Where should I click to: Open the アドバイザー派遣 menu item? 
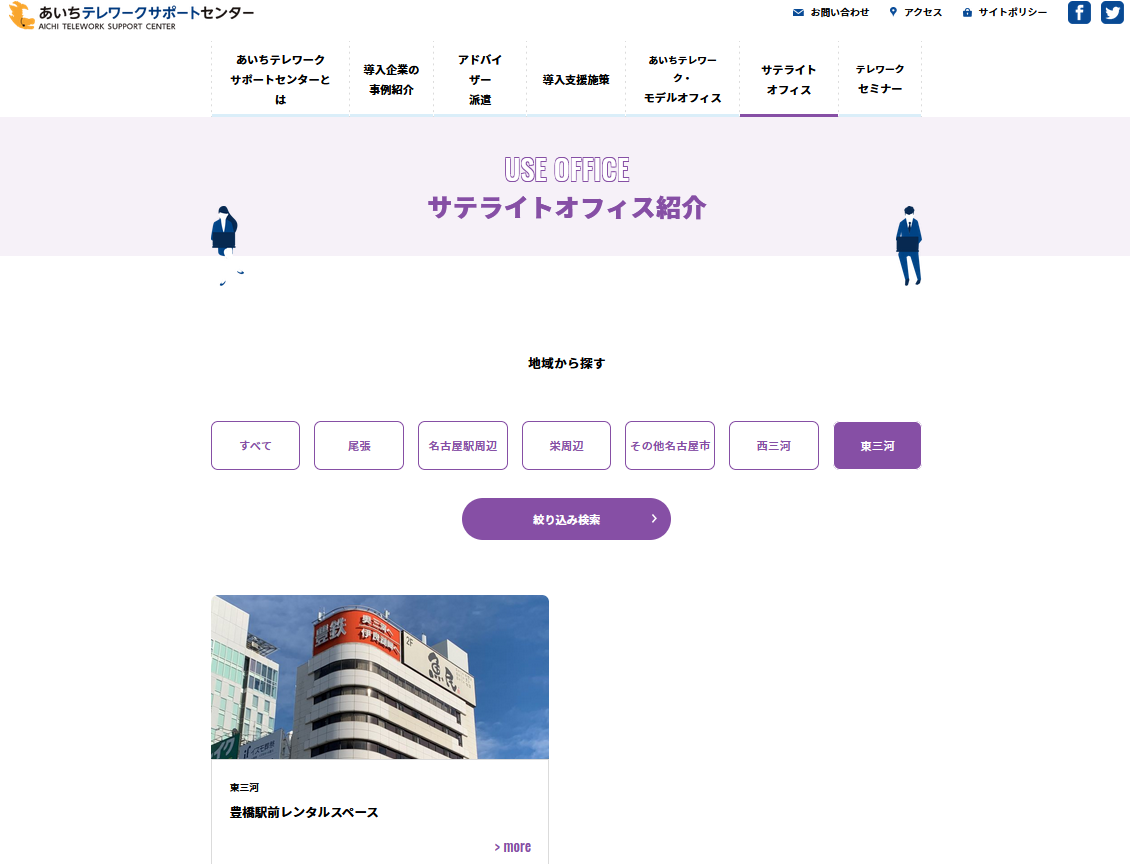480,80
